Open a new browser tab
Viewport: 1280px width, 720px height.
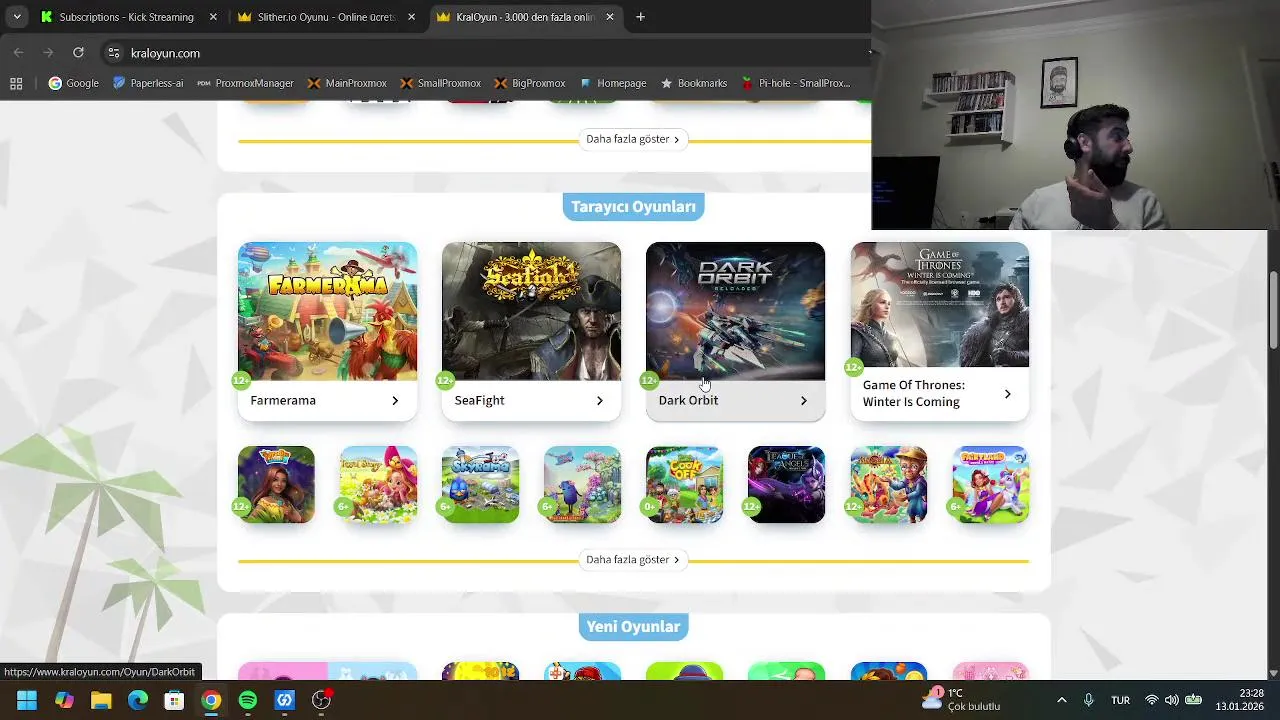[x=640, y=17]
